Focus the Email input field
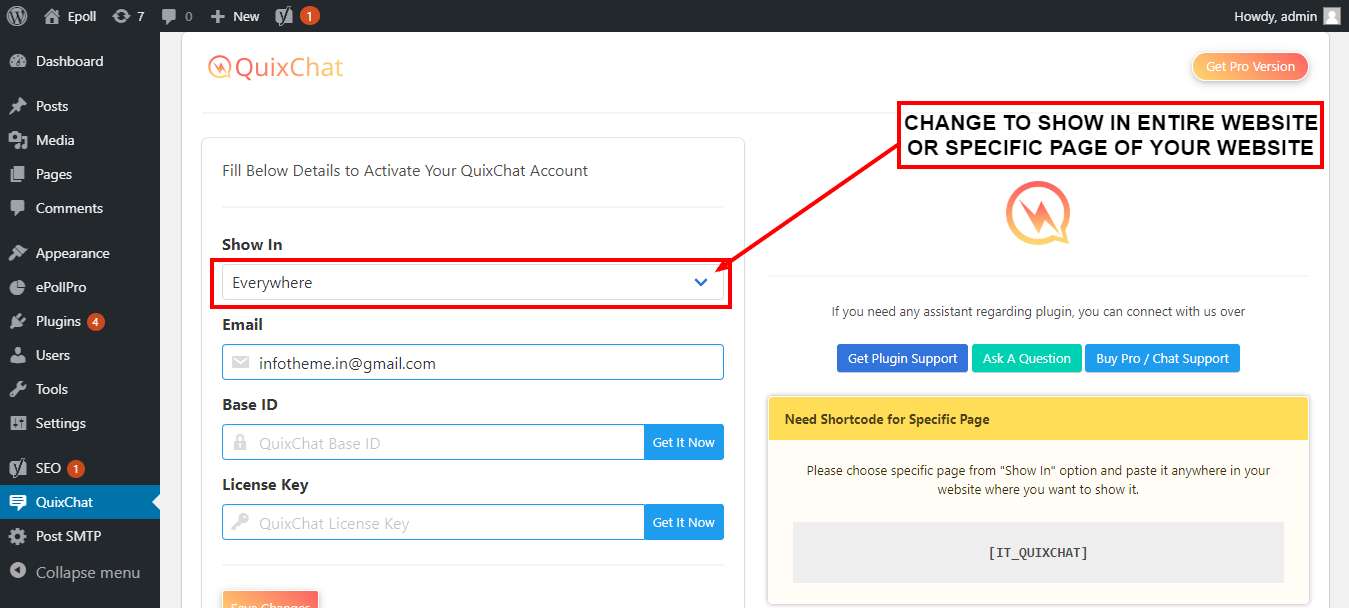The width and height of the screenshot is (1349, 608). point(485,363)
